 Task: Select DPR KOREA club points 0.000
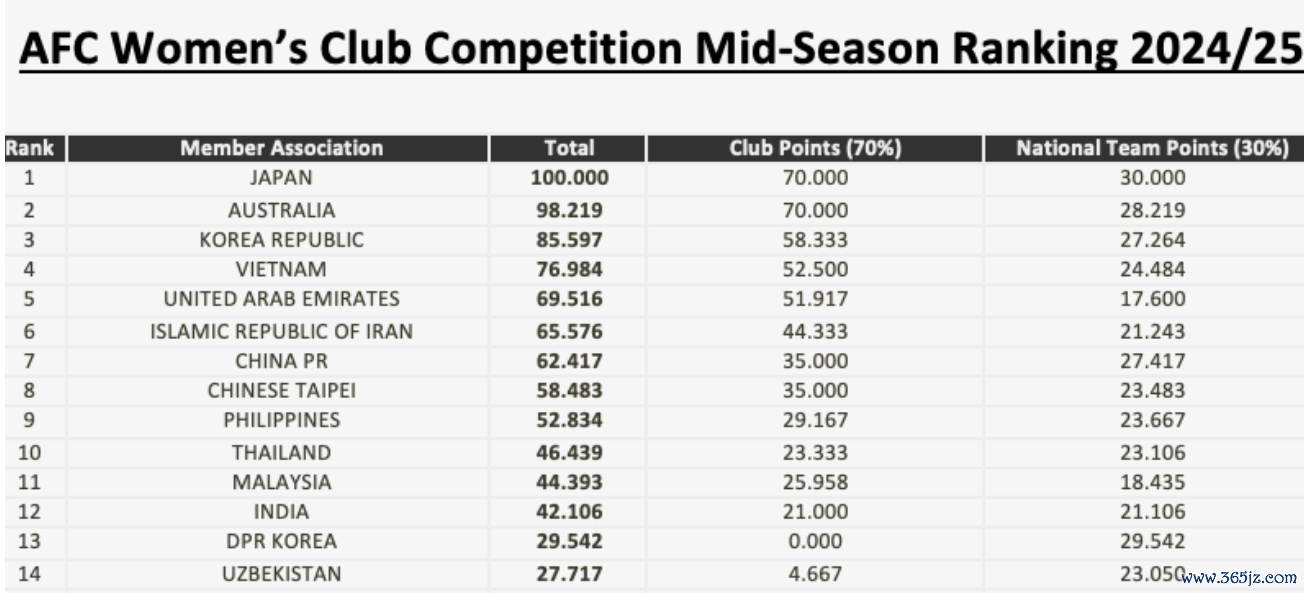coord(815,542)
